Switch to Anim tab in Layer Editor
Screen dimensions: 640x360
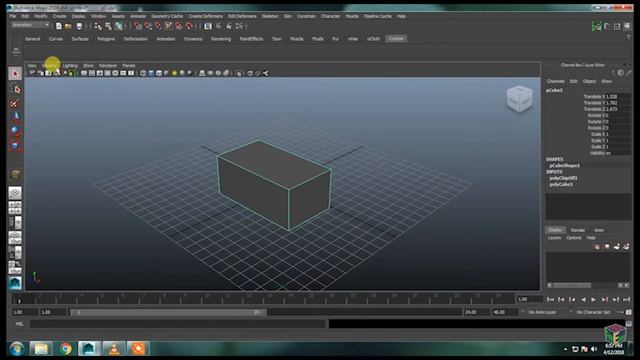pos(599,230)
